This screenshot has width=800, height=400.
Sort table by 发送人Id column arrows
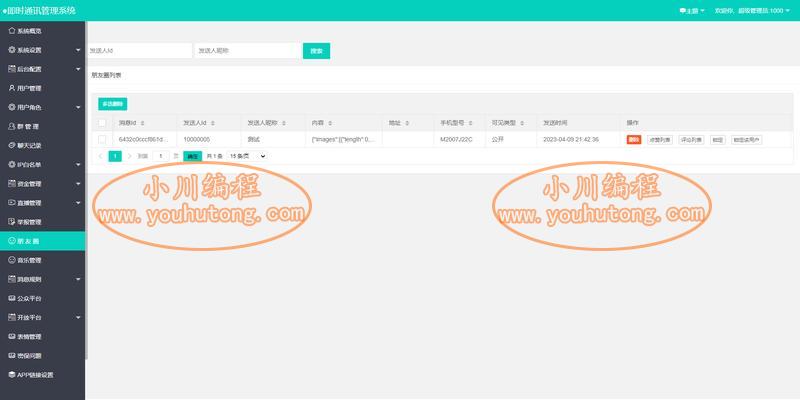[x=212, y=123]
